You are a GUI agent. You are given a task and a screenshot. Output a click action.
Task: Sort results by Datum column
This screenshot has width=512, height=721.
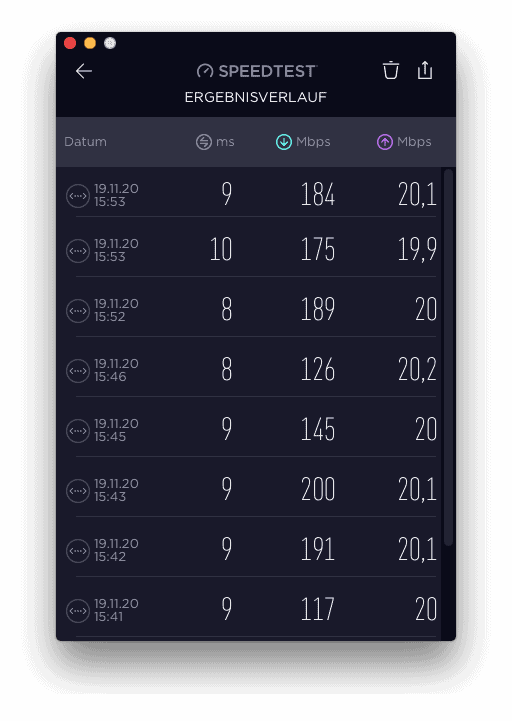pyautogui.click(x=85, y=142)
